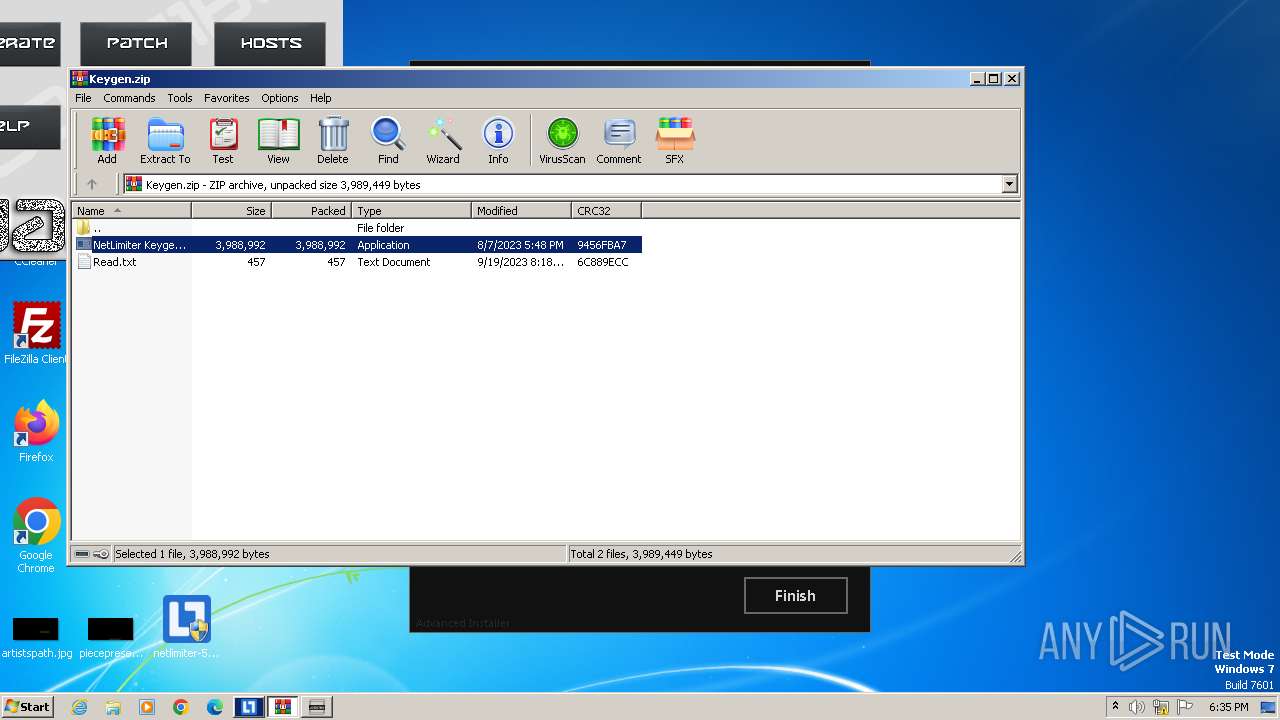Click the HOSTS button in background app
This screenshot has height=720, width=1280.
270,43
